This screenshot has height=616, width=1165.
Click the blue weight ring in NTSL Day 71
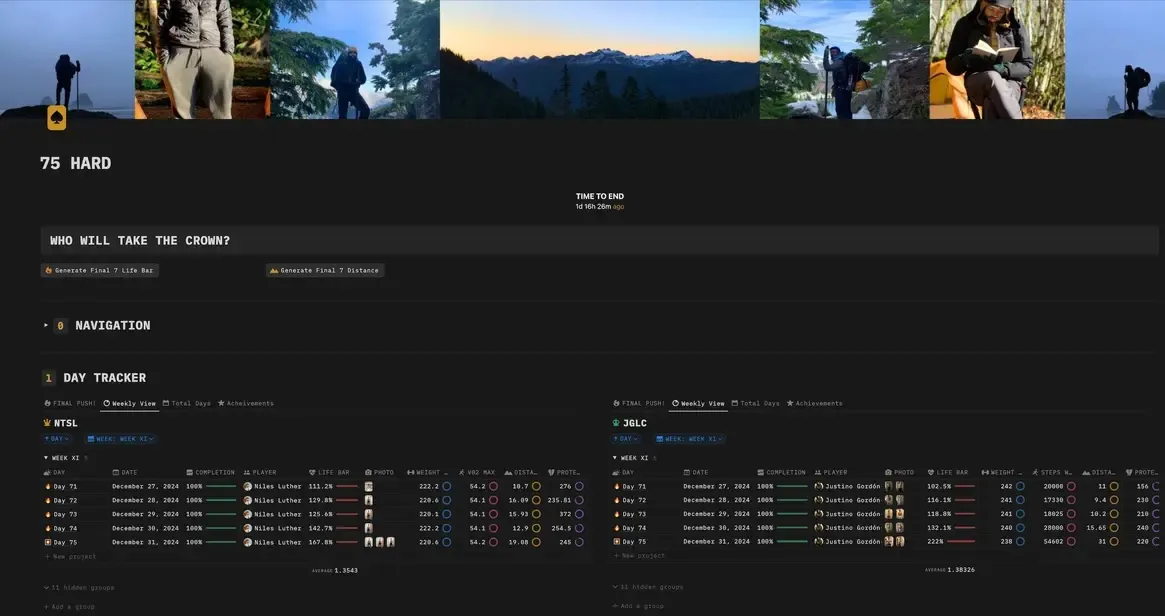(x=447, y=487)
